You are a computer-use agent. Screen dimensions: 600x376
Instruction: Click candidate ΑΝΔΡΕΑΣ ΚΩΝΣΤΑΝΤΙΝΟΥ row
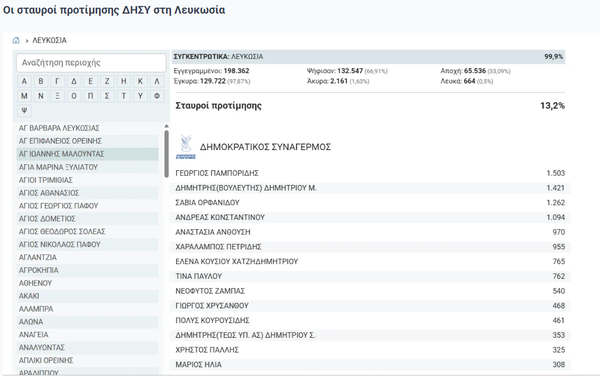pyautogui.click(x=370, y=217)
